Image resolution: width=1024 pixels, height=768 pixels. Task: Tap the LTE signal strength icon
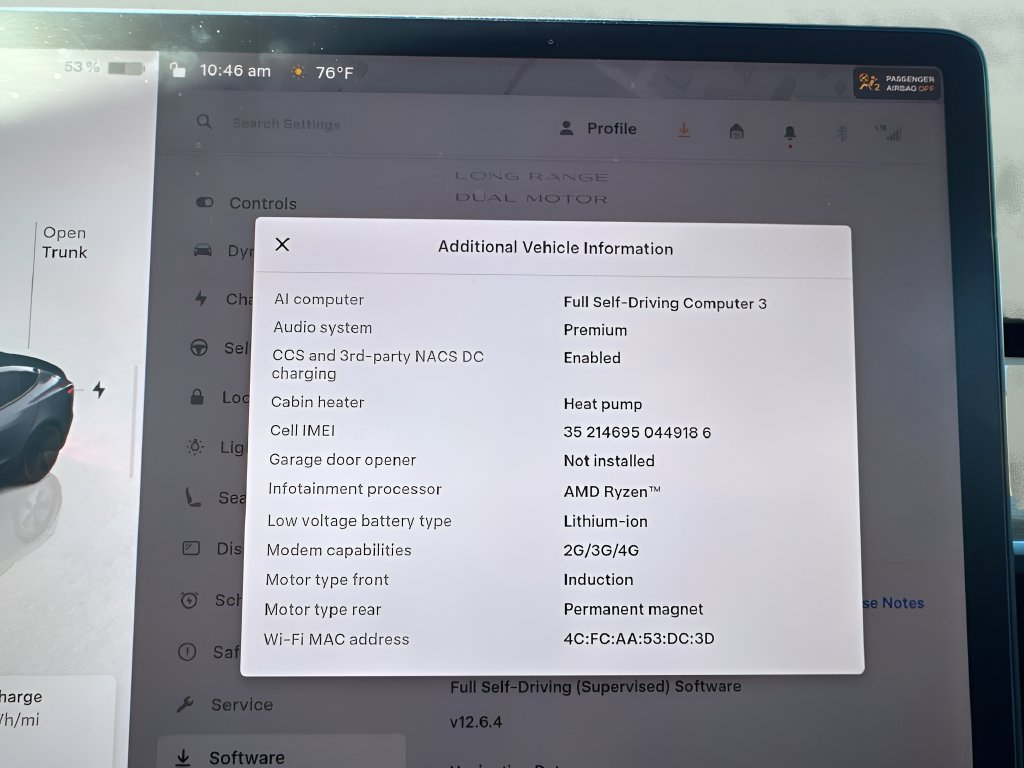coord(889,133)
